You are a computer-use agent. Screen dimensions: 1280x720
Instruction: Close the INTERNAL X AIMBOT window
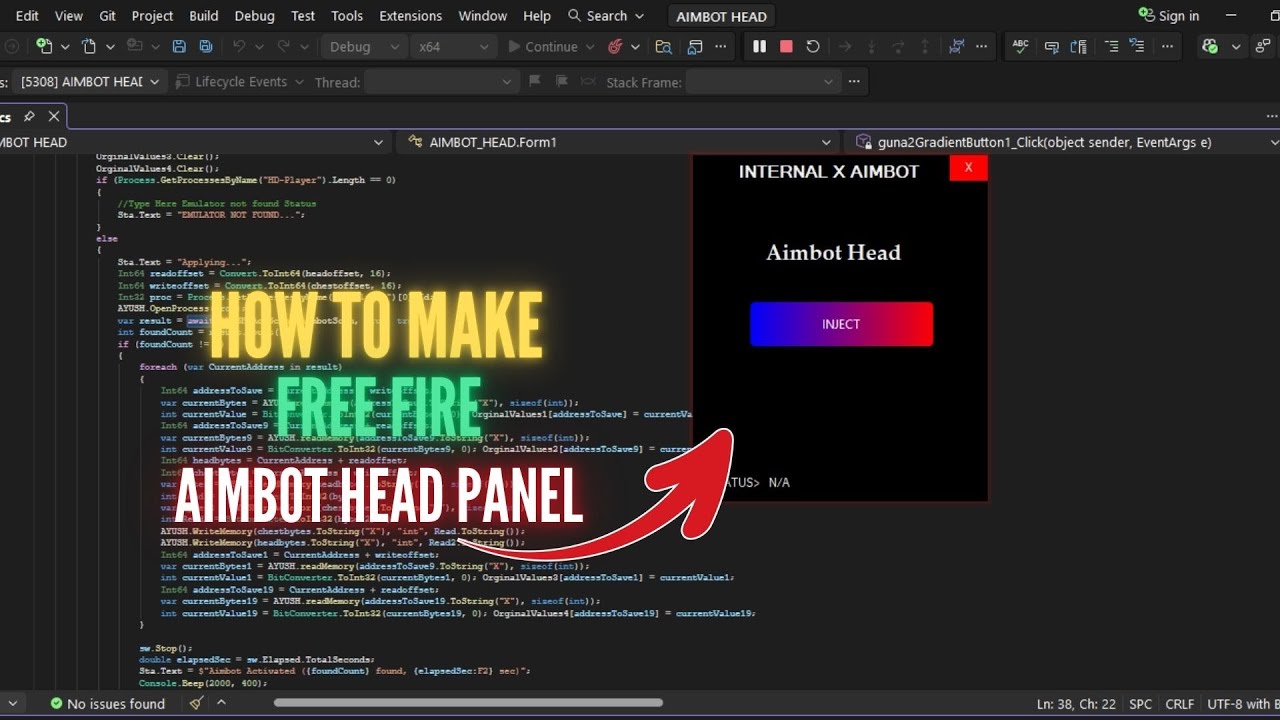(x=968, y=168)
